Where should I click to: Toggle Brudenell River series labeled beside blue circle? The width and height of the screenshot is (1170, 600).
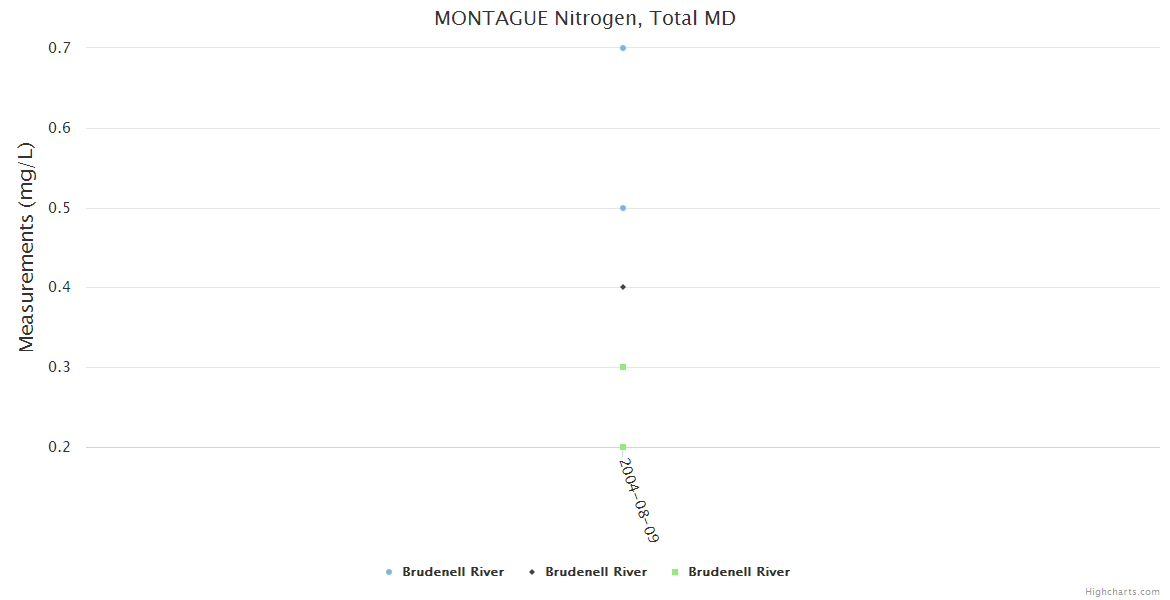tap(453, 572)
